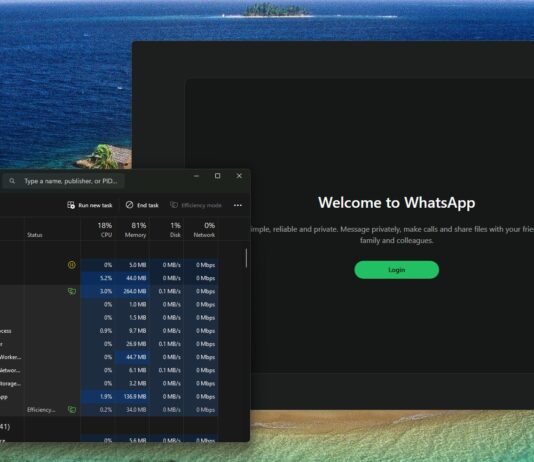Screen dimensions: 534x462
Task: Open the more options ellipsis in Task Manager
Action: (x=238, y=205)
